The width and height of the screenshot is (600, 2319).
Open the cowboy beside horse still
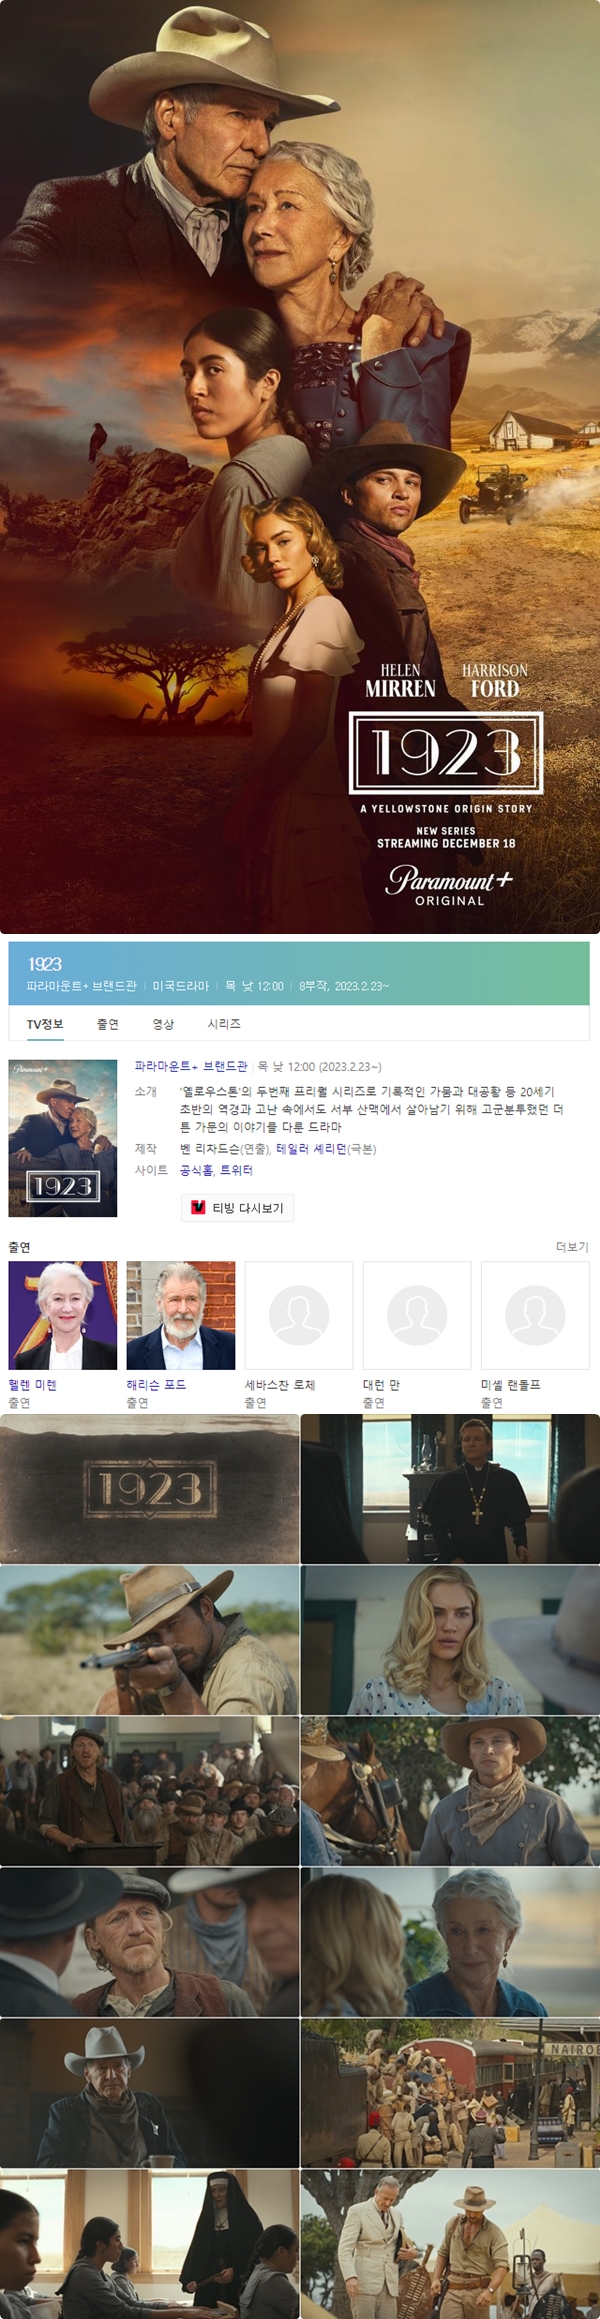pyautogui.click(x=450, y=1791)
